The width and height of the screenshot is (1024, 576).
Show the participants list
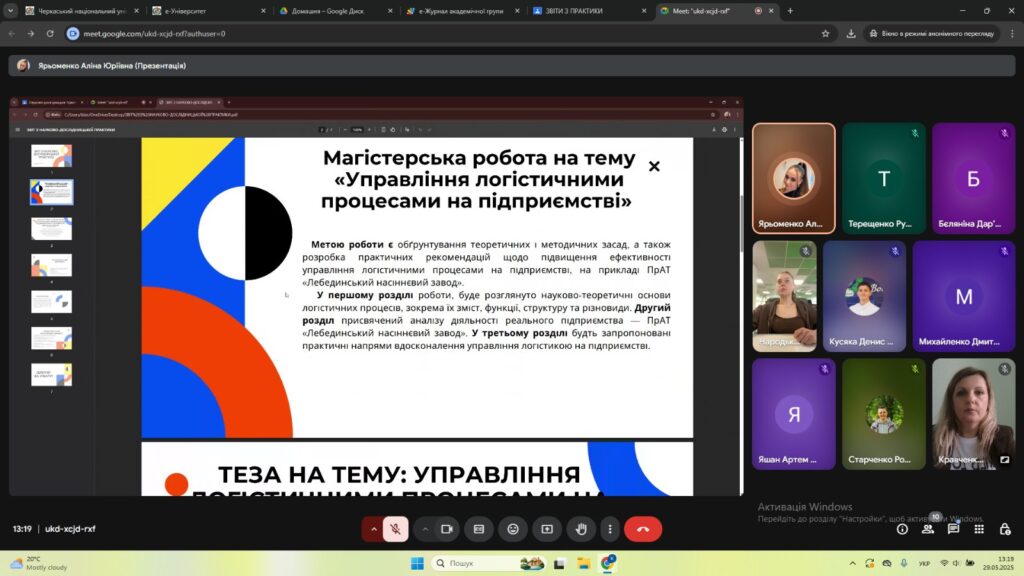(928, 529)
